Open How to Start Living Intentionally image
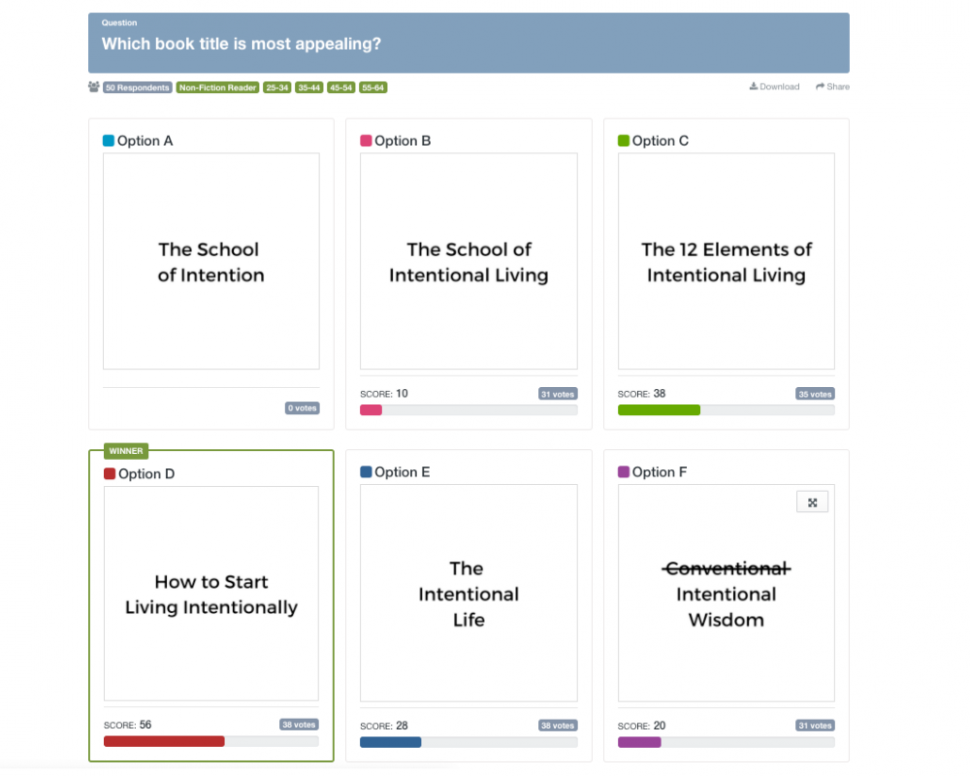Image resolution: width=970 pixels, height=776 pixels. click(x=211, y=594)
